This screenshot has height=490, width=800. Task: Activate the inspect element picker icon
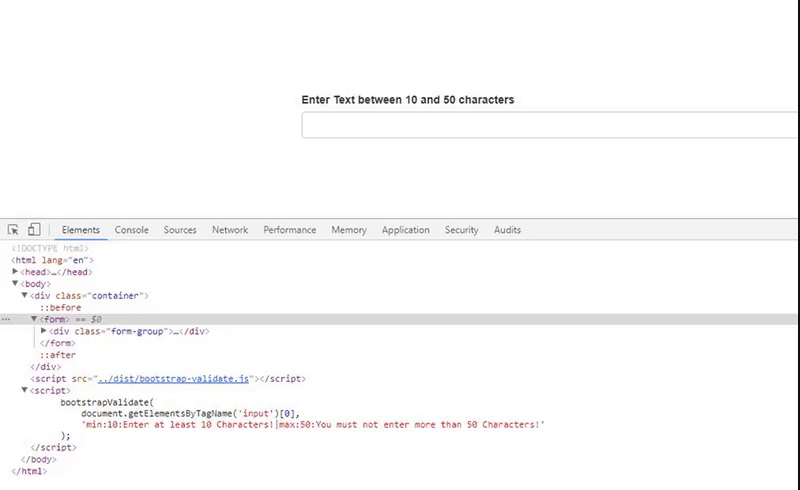point(13,230)
